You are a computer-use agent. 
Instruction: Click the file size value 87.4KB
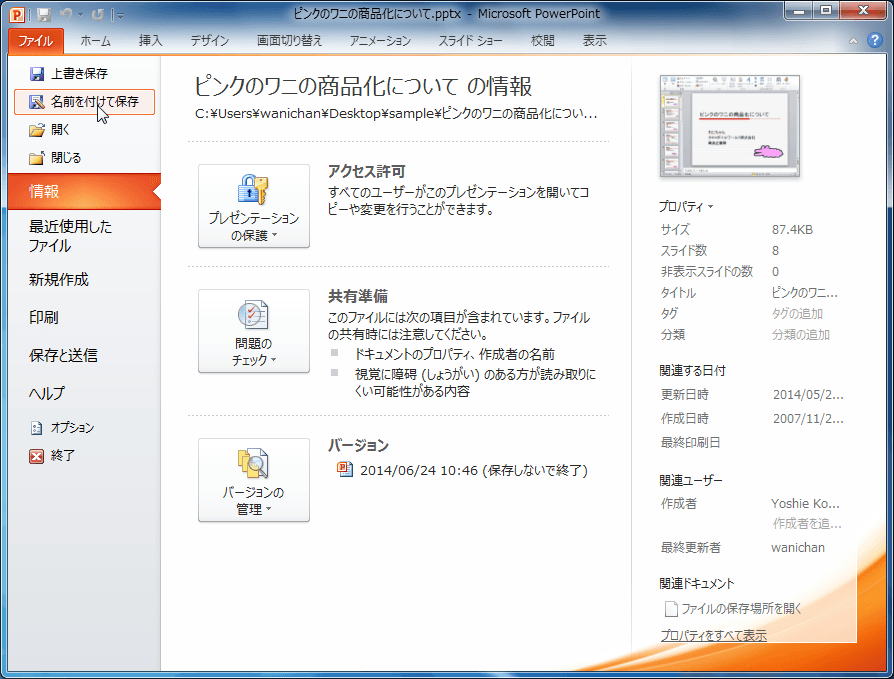coord(792,230)
